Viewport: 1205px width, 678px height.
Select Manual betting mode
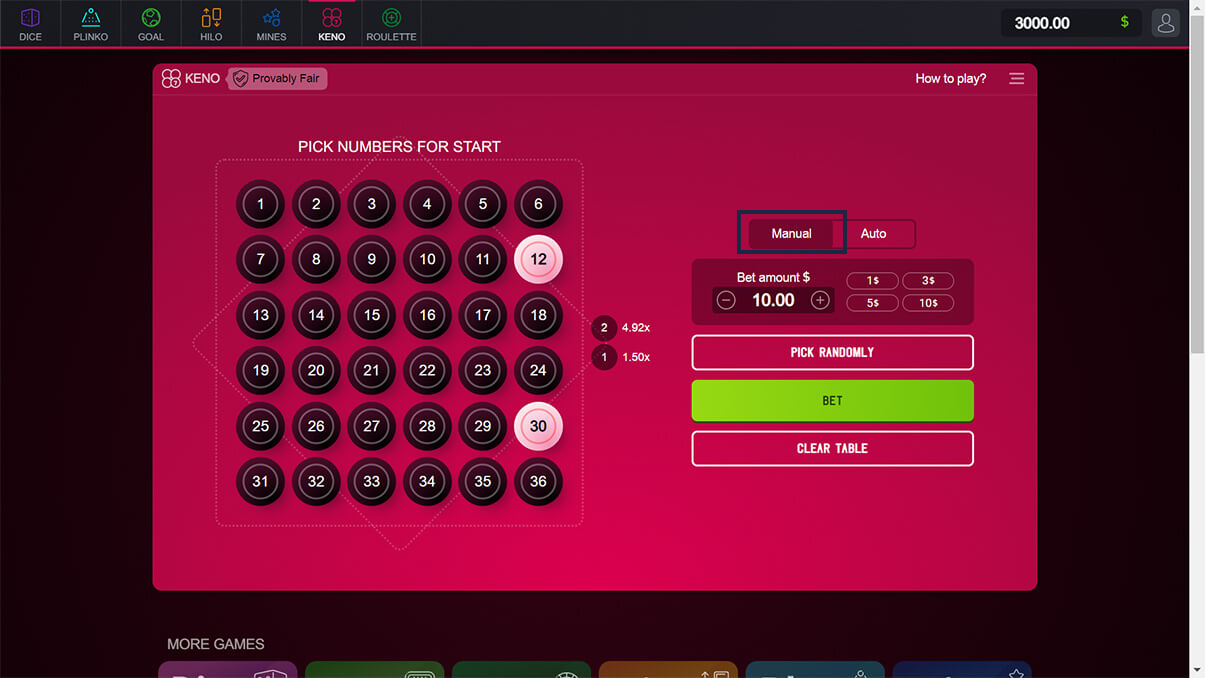791,233
